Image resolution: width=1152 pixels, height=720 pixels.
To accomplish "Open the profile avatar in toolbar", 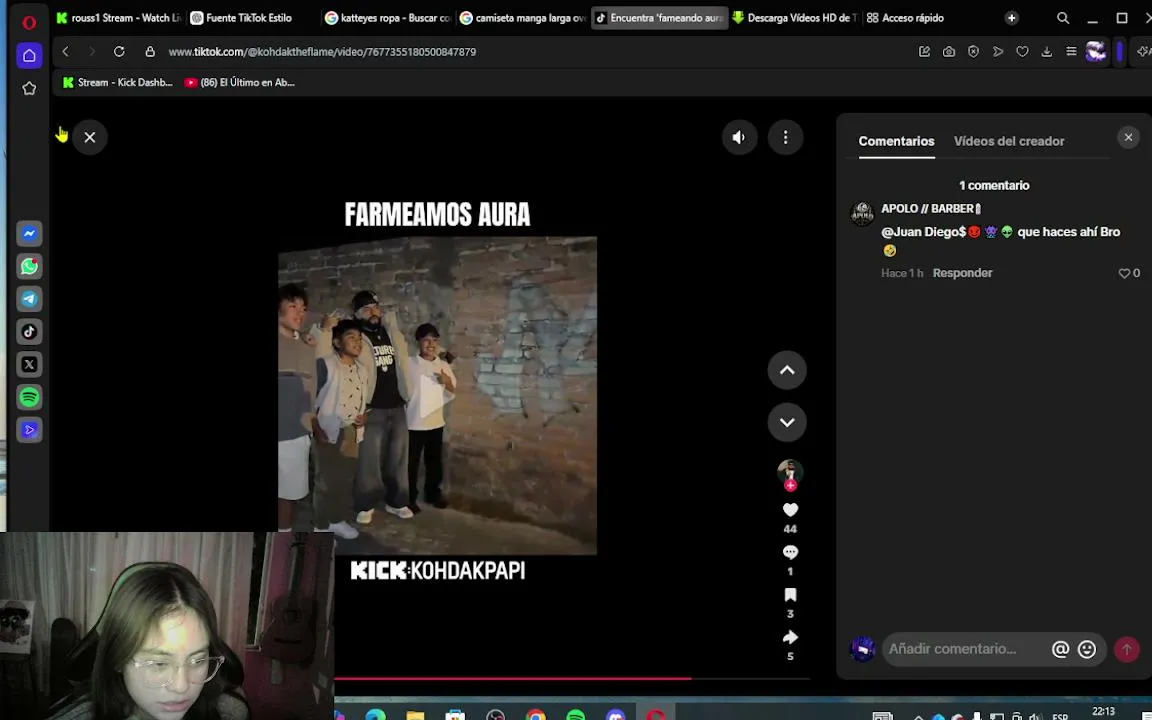I will [1095, 51].
